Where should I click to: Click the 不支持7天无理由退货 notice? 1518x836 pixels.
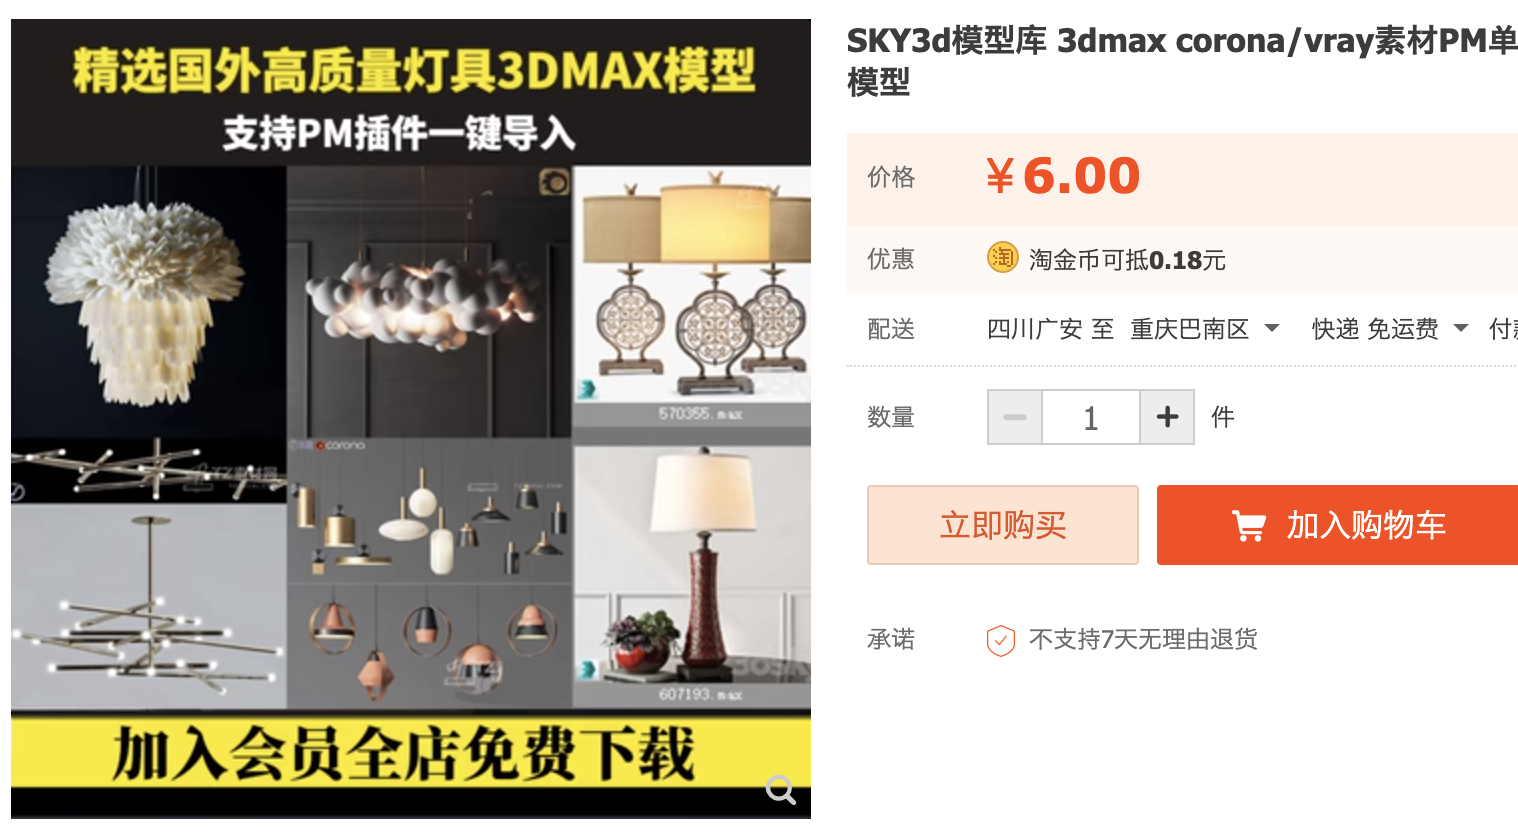1143,639
